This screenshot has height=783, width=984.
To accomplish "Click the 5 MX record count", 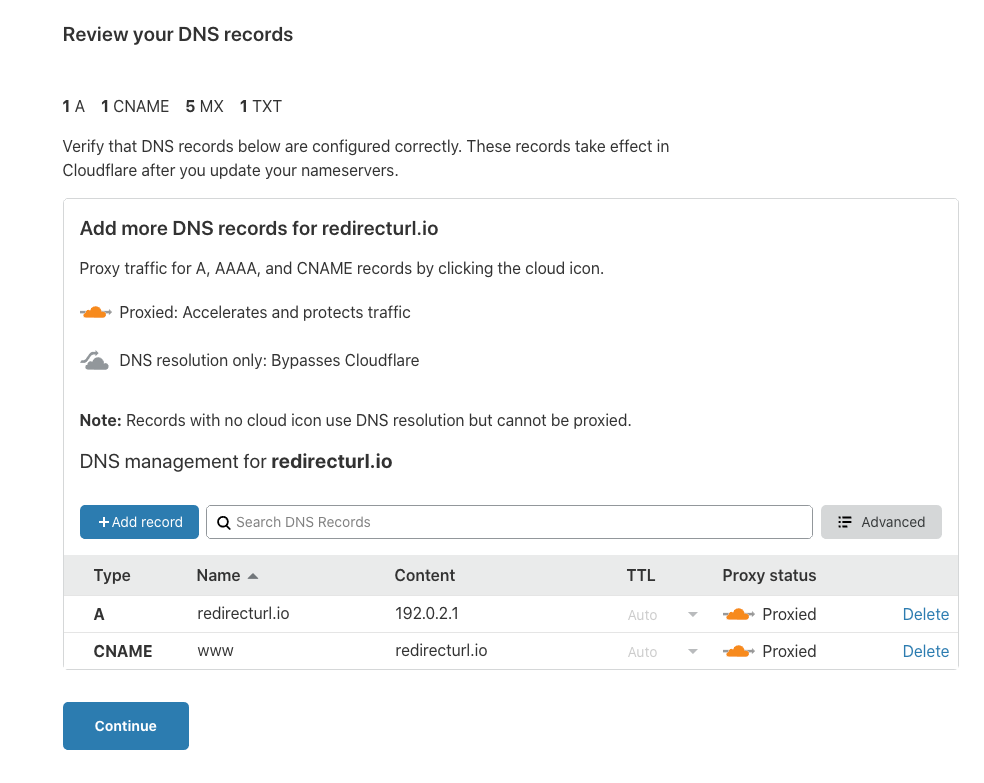I will pos(205,106).
